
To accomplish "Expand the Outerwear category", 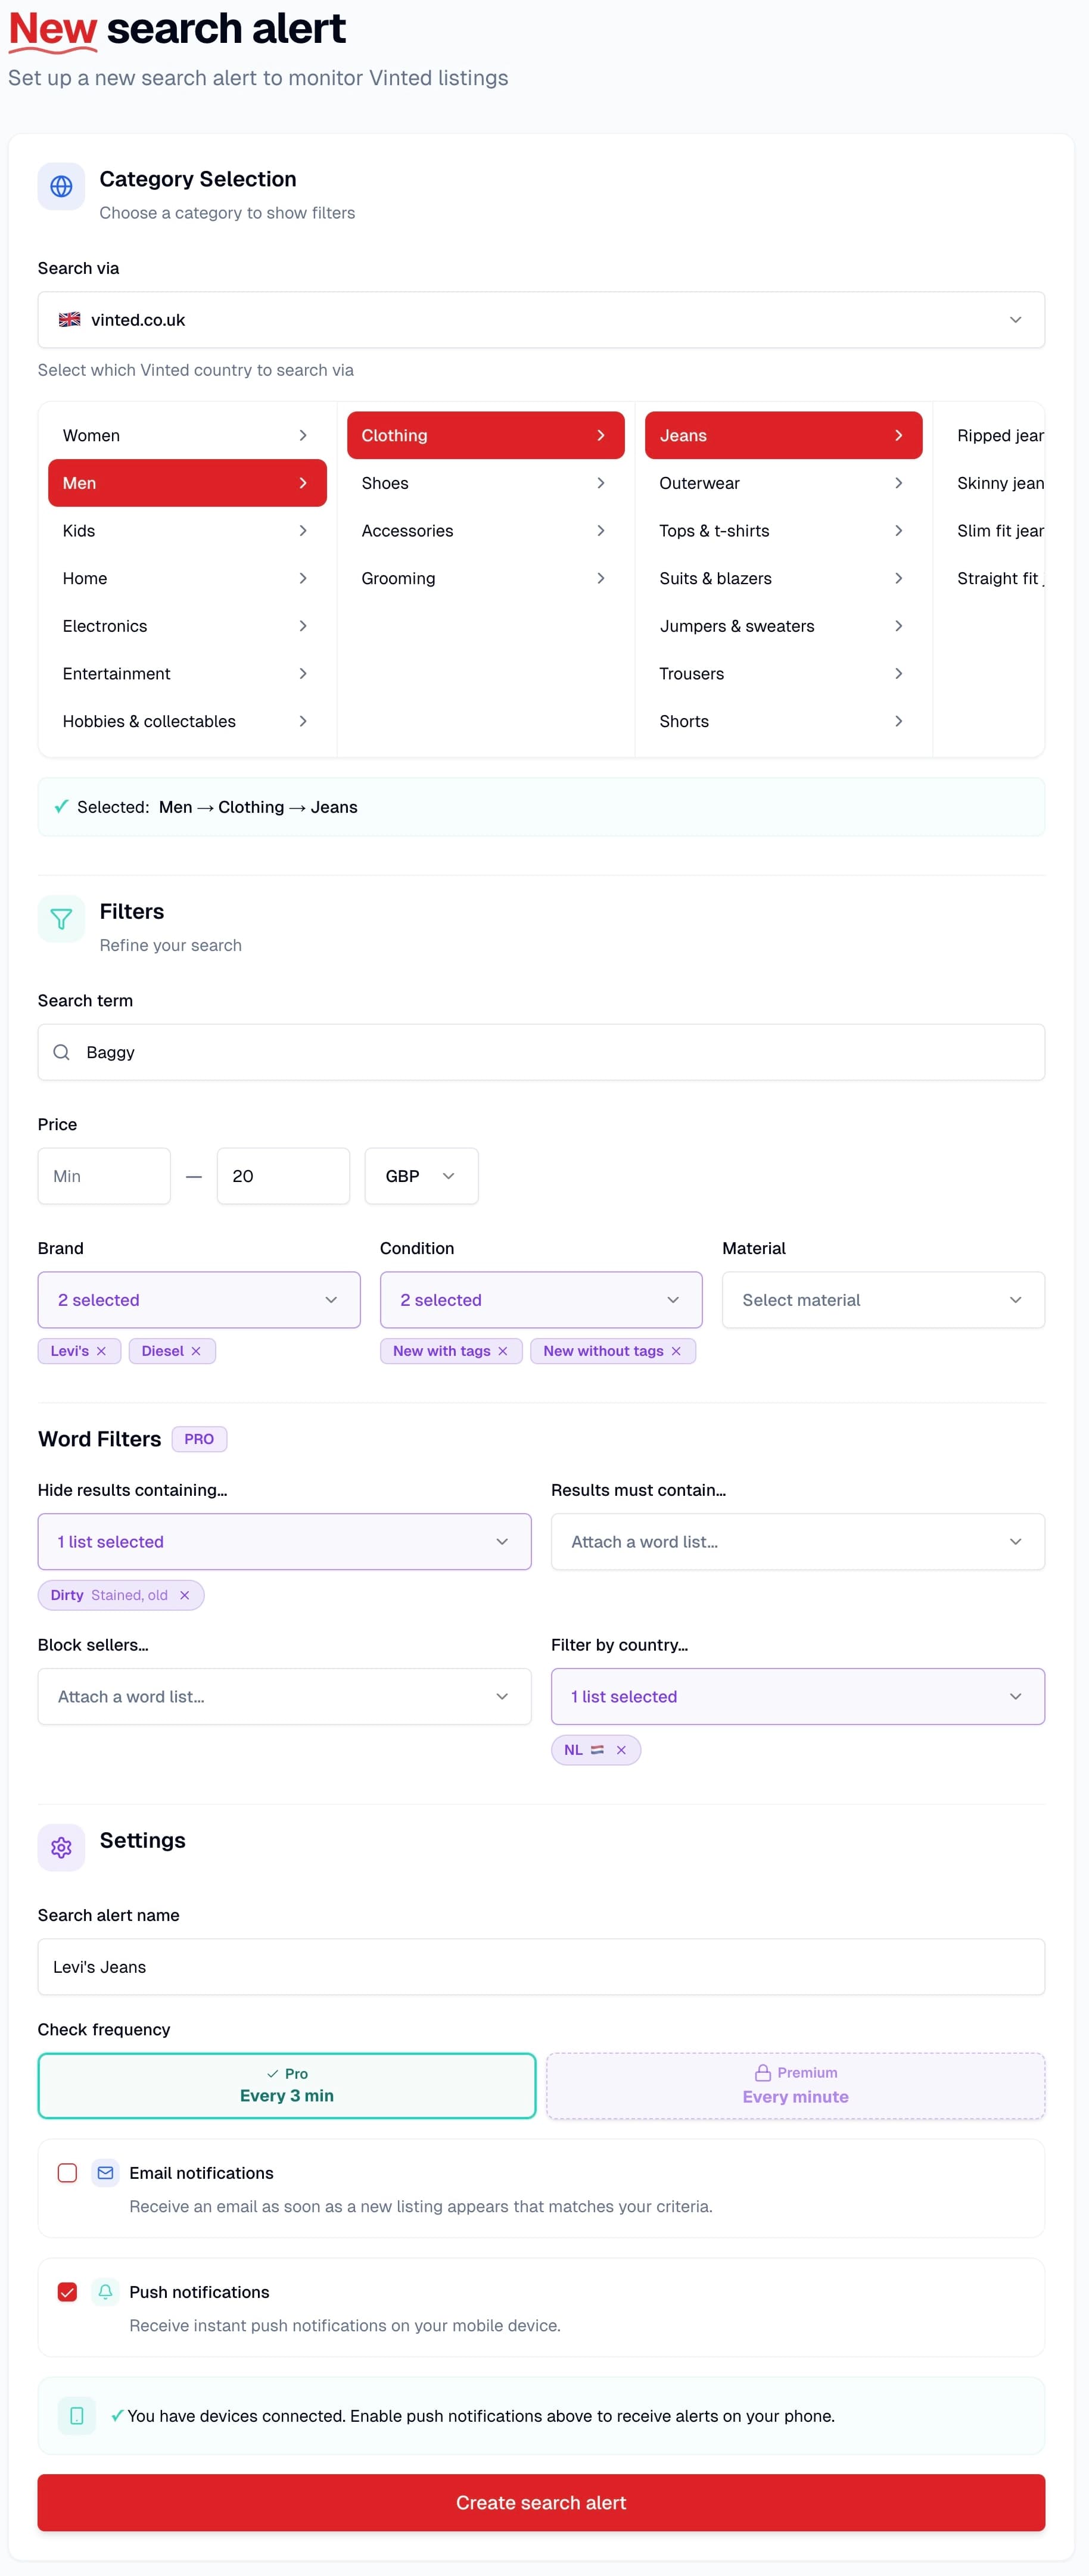I will tap(783, 483).
